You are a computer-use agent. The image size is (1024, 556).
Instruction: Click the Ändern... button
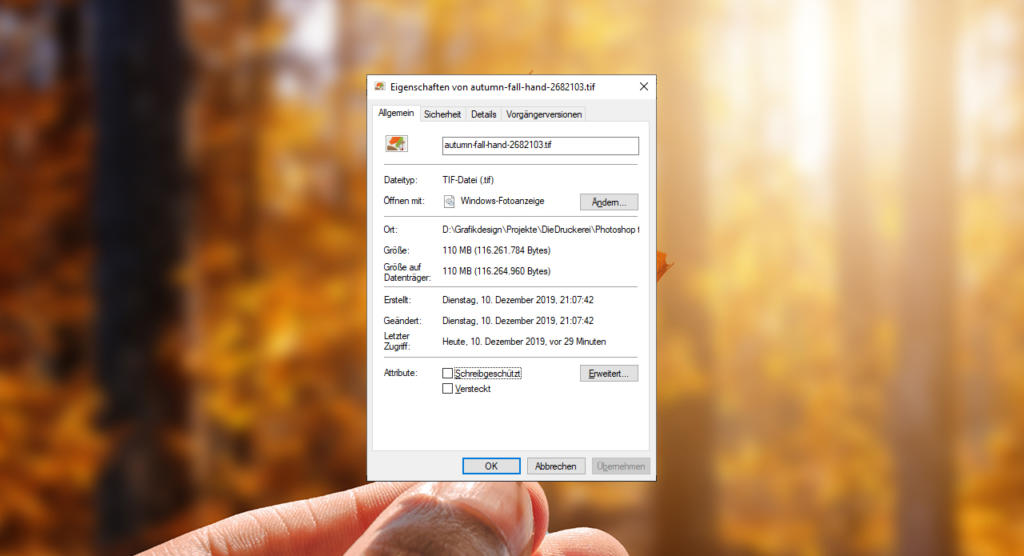609,202
